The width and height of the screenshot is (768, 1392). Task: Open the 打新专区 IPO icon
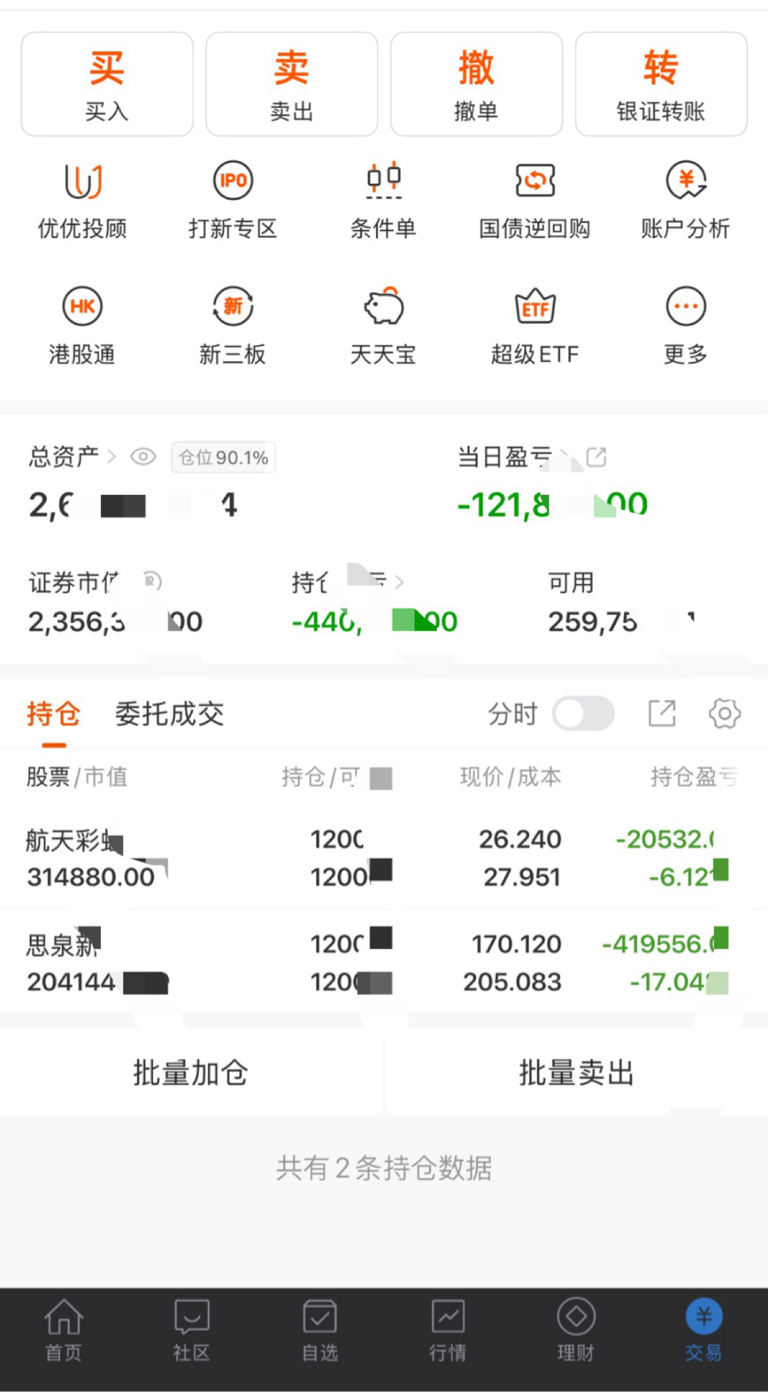pyautogui.click(x=232, y=202)
